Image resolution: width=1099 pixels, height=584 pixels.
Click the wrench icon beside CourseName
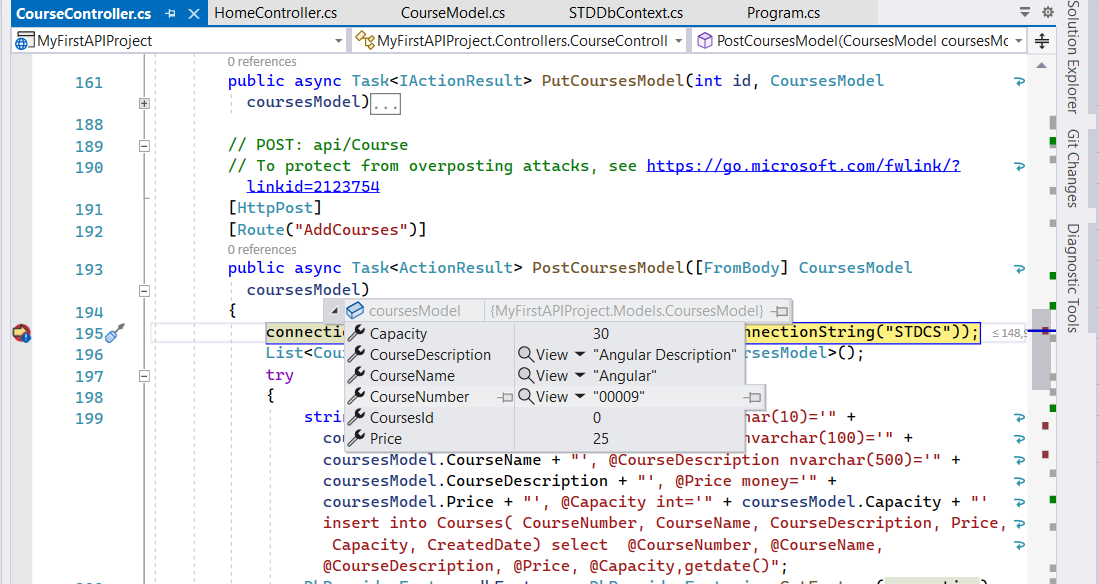[357, 375]
